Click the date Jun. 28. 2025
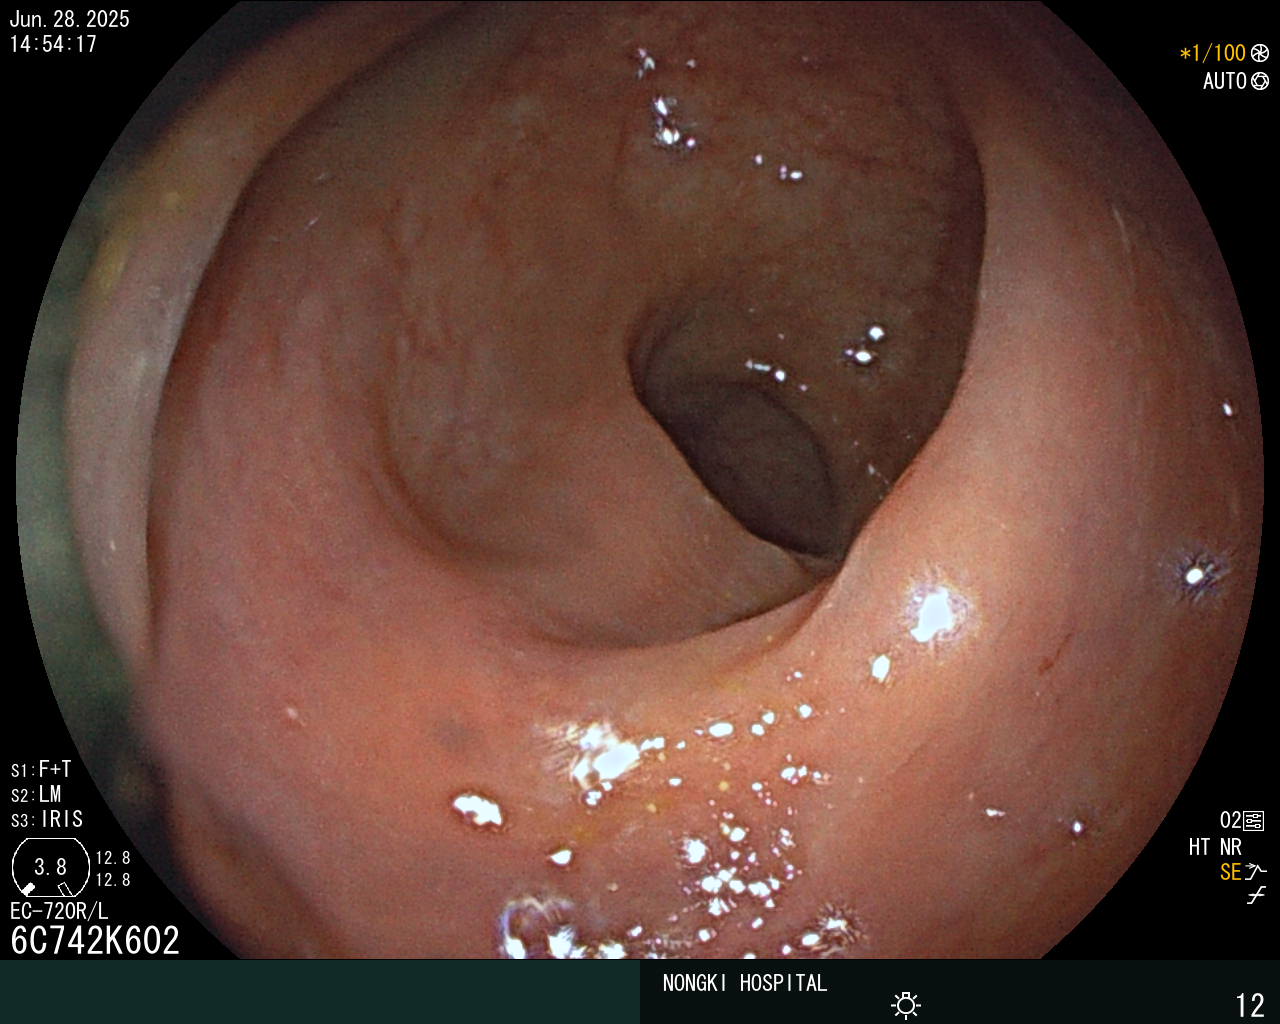This screenshot has height=1024, width=1280. 69,19
